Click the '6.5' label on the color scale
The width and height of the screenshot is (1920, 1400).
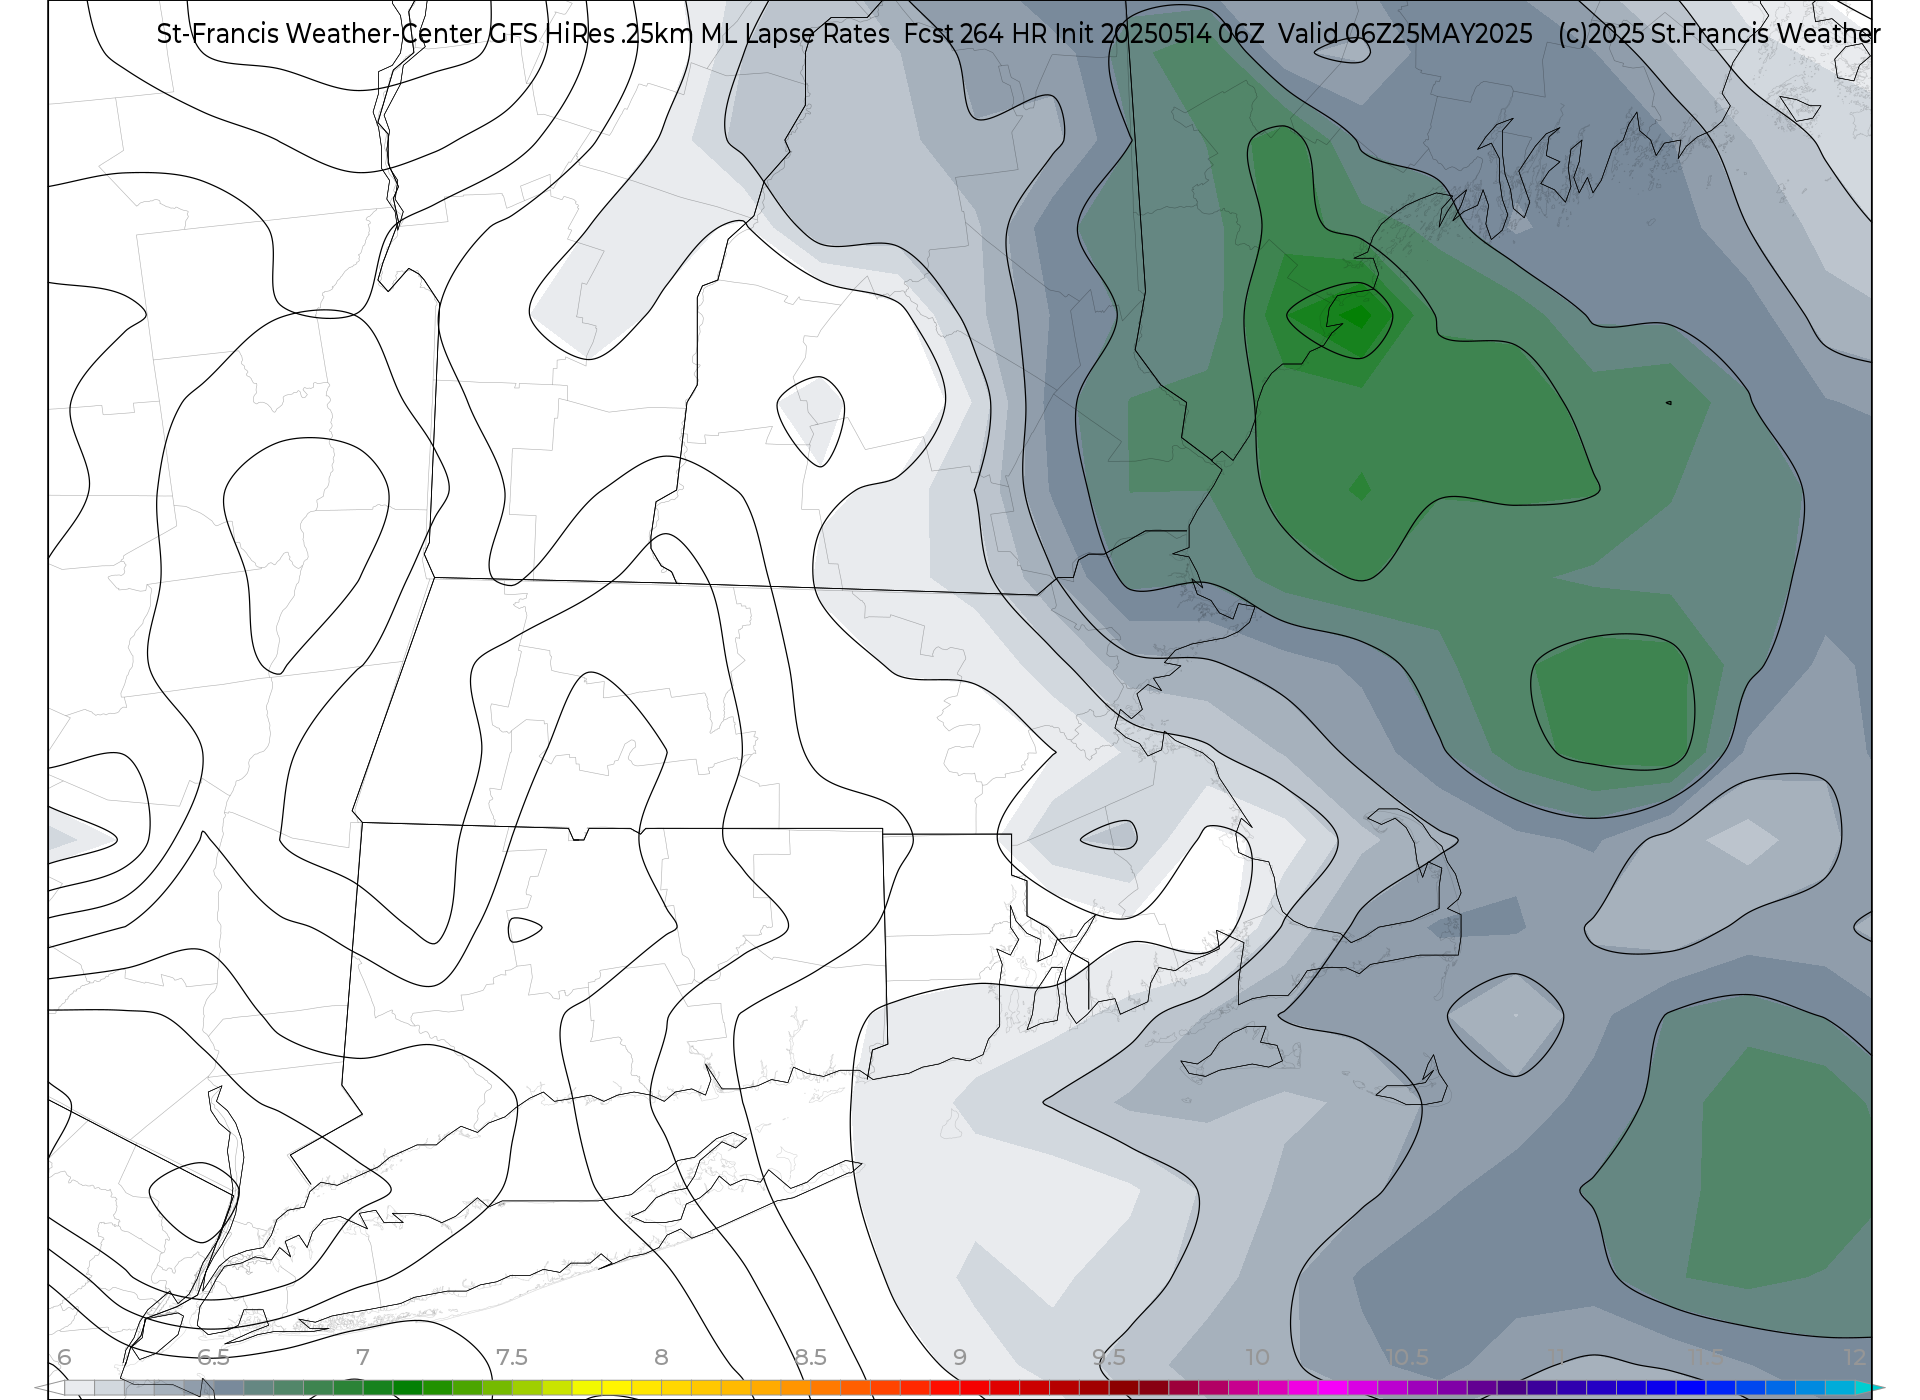[213, 1357]
